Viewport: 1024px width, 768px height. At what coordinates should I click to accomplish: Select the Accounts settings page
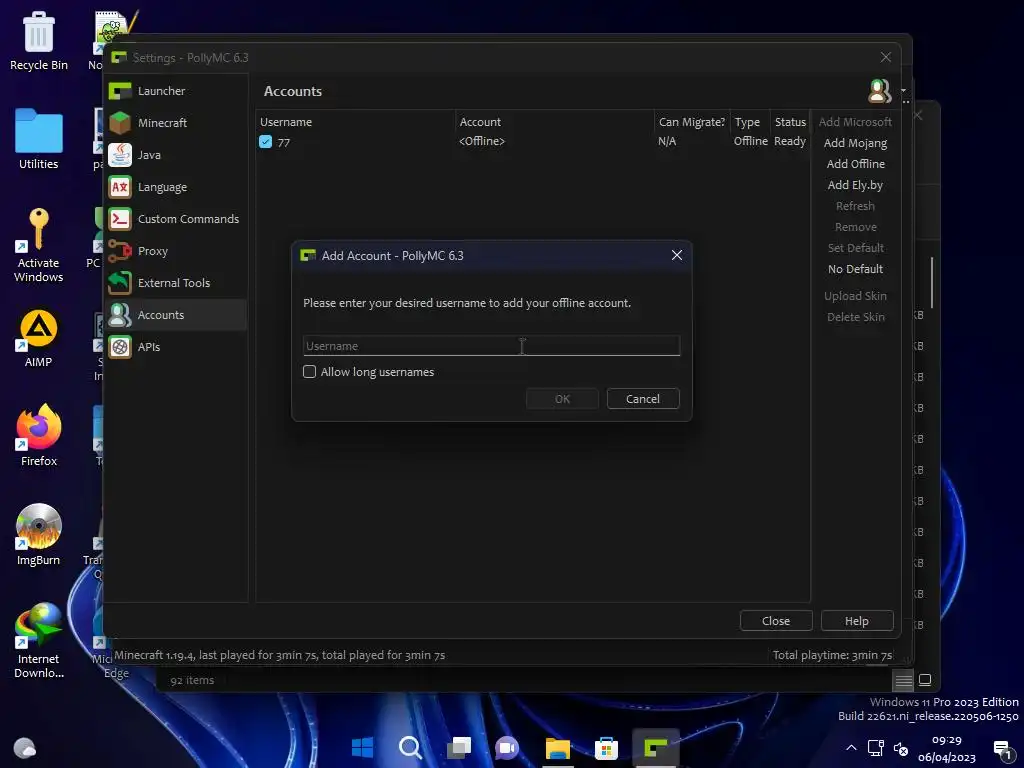point(175,315)
